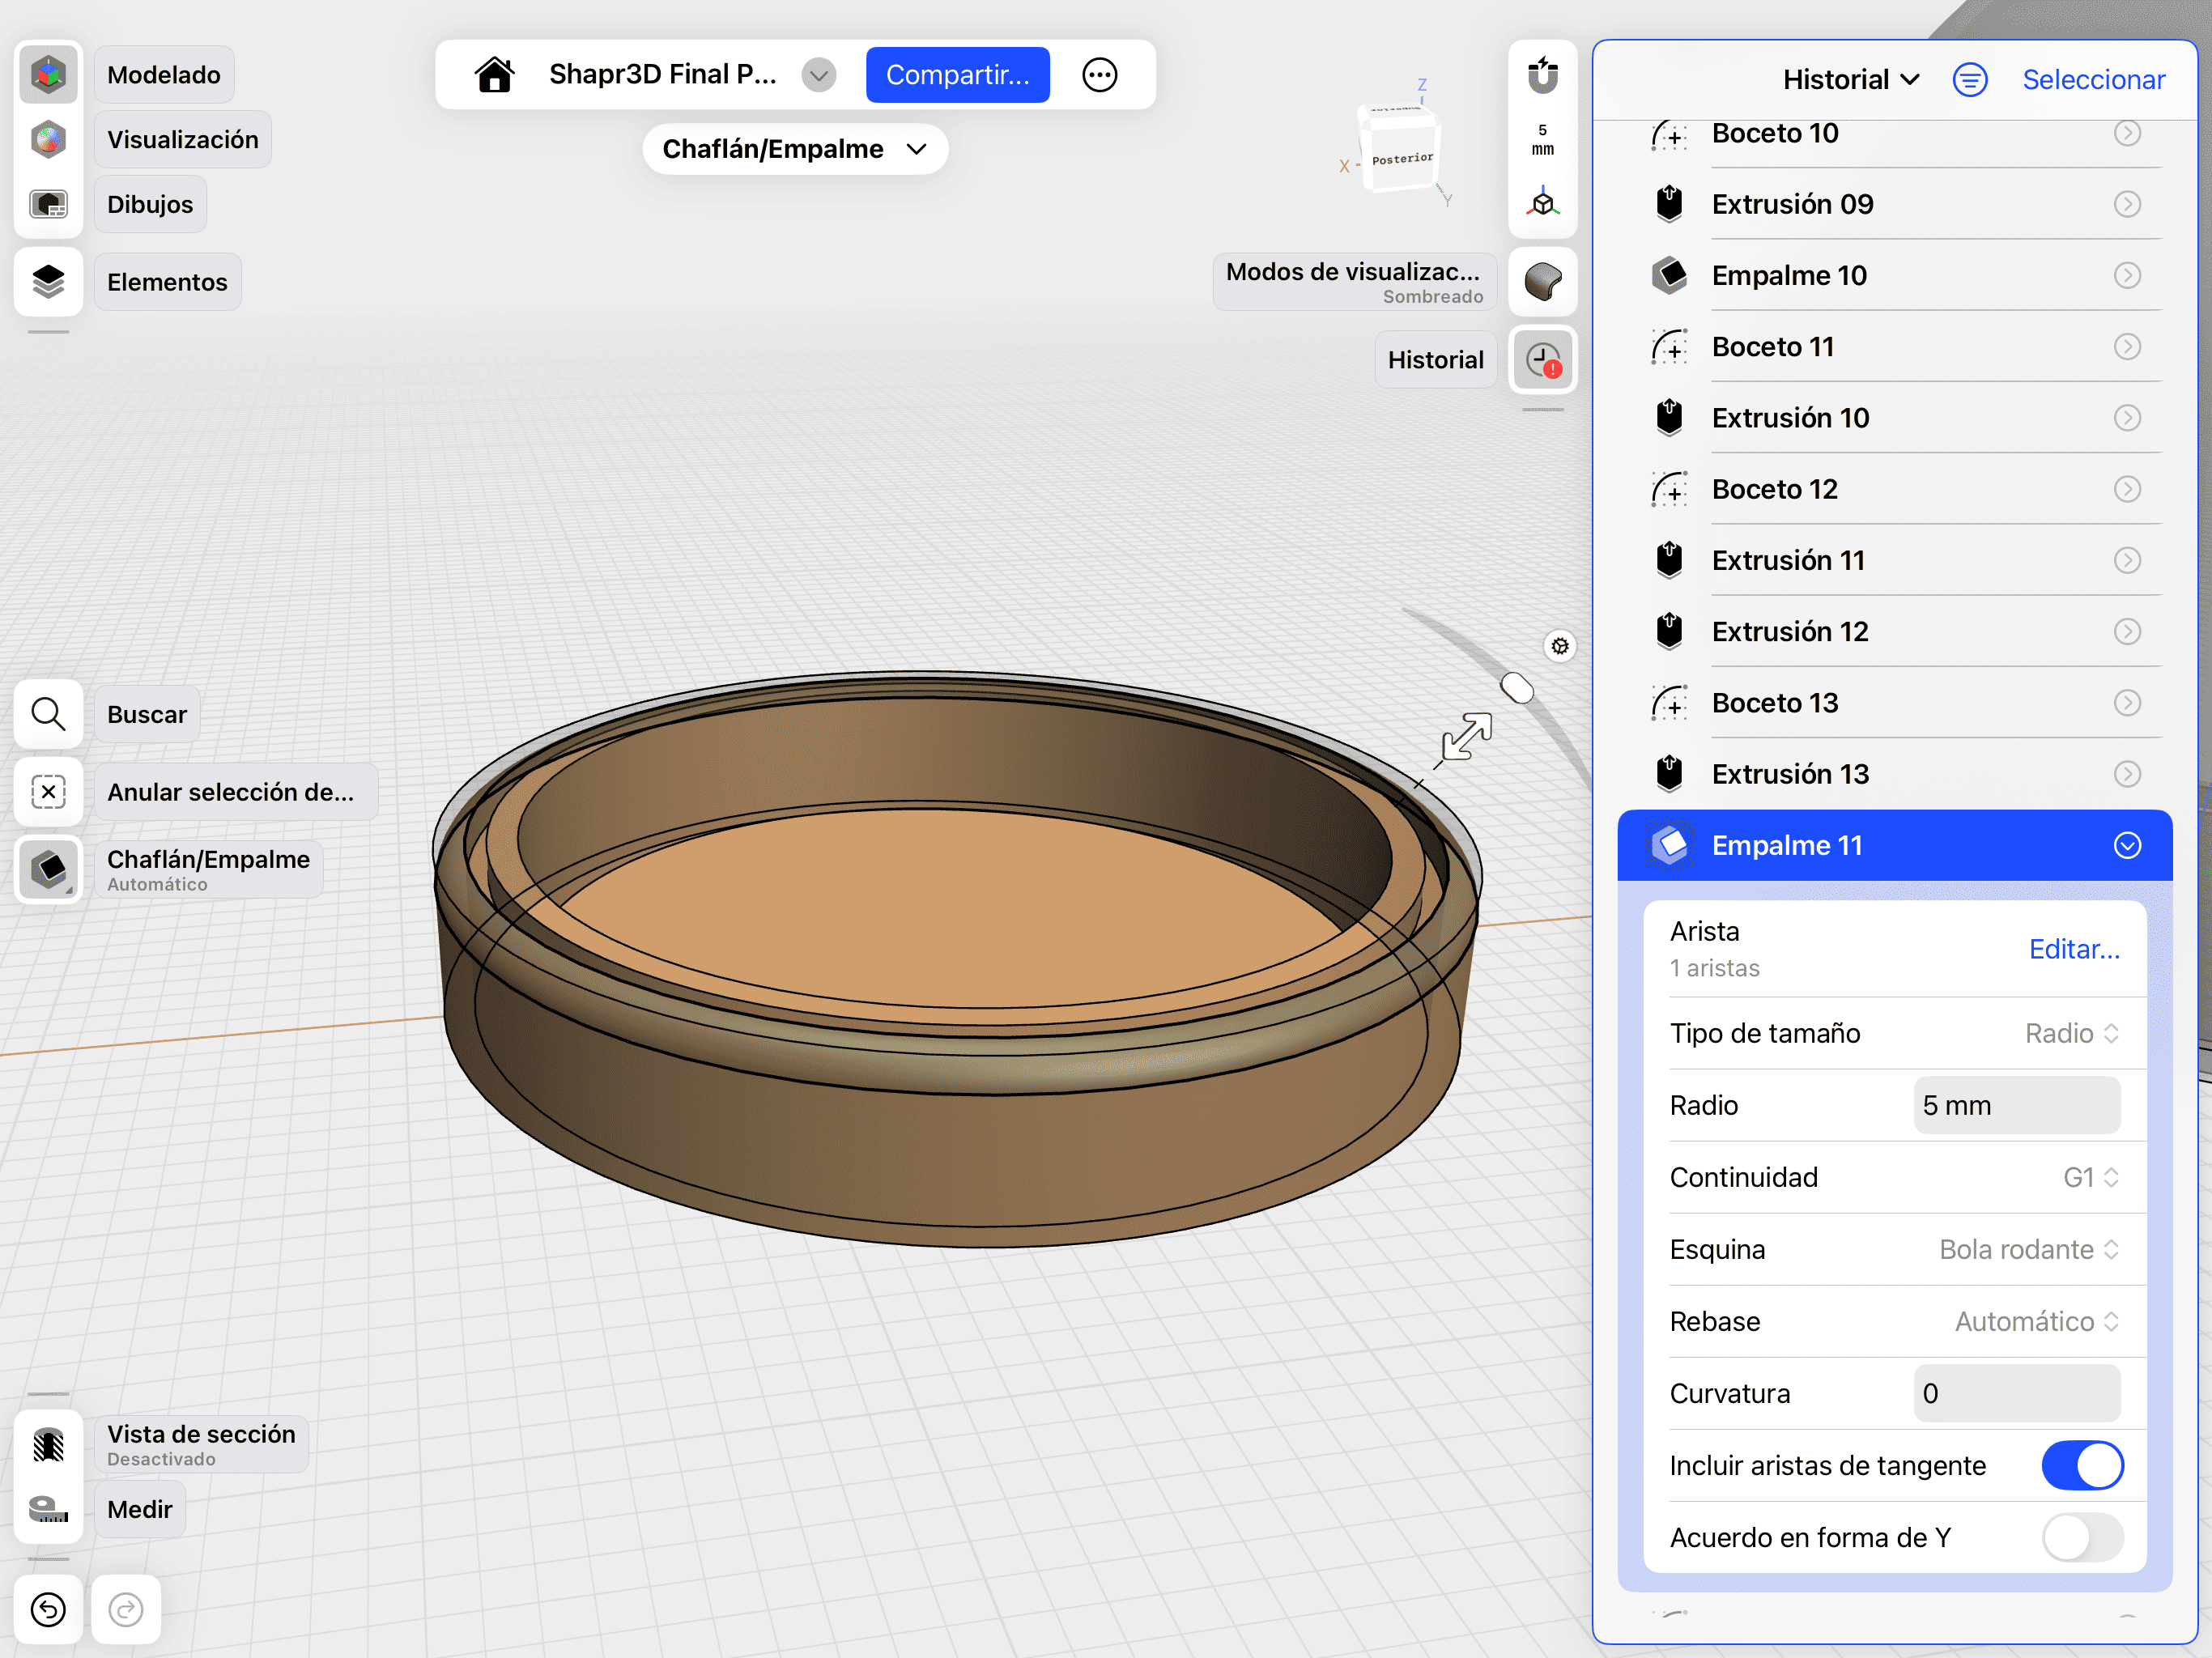This screenshot has height=1658, width=2212.
Task: Open the Modelado workspace icon
Action: click(x=48, y=75)
